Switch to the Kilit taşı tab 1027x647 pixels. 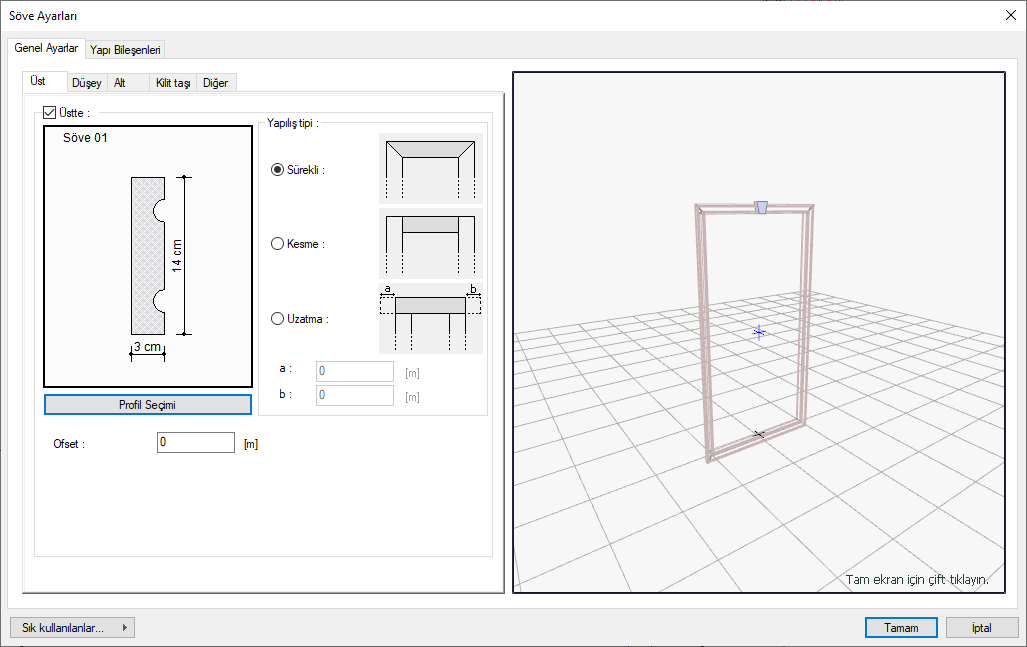[x=173, y=83]
